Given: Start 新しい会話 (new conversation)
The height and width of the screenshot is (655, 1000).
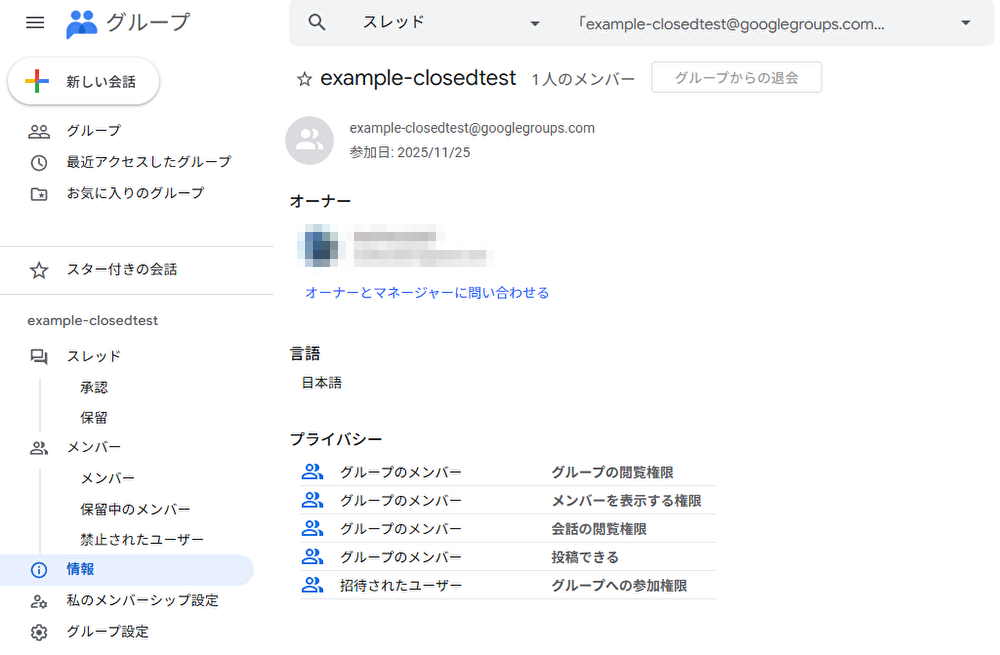Looking at the screenshot, I should click(84, 82).
